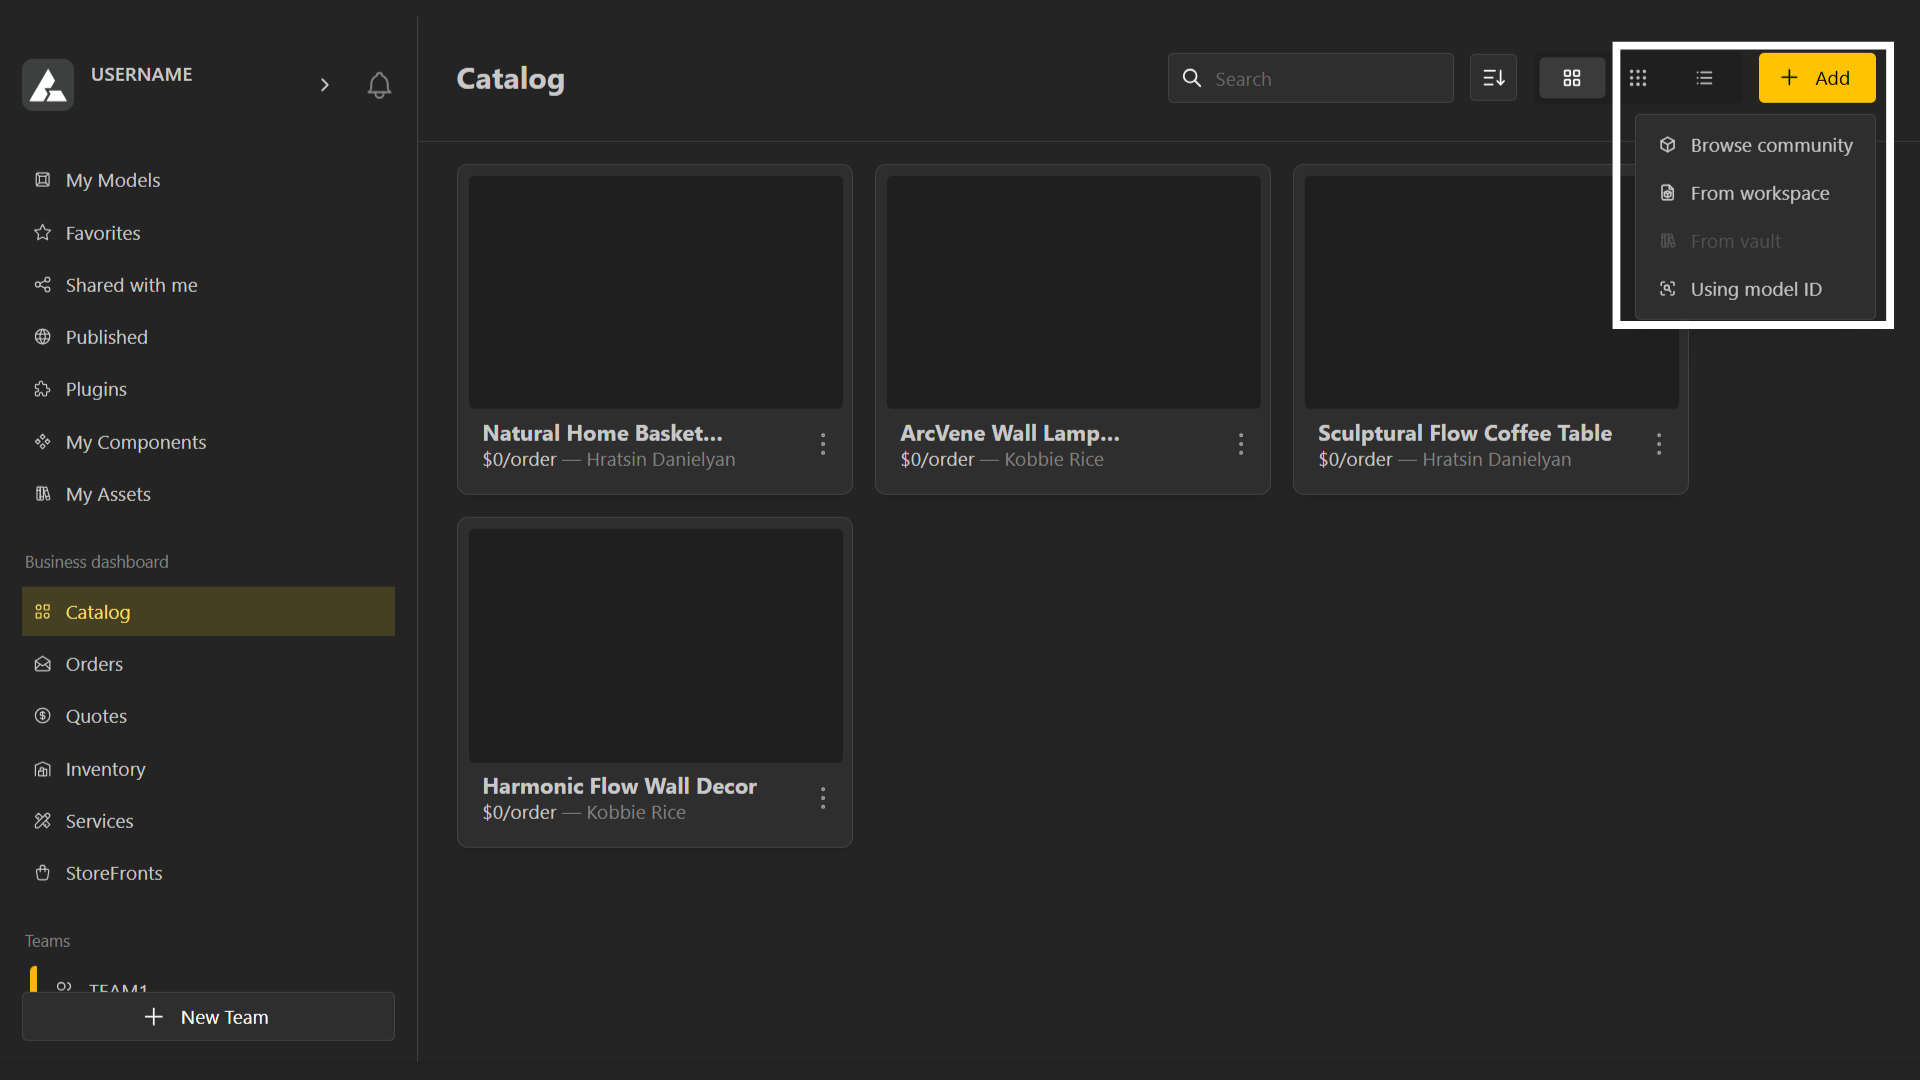Open options for Natural Home Basket
Viewport: 1920px width, 1080px height.
[823, 444]
